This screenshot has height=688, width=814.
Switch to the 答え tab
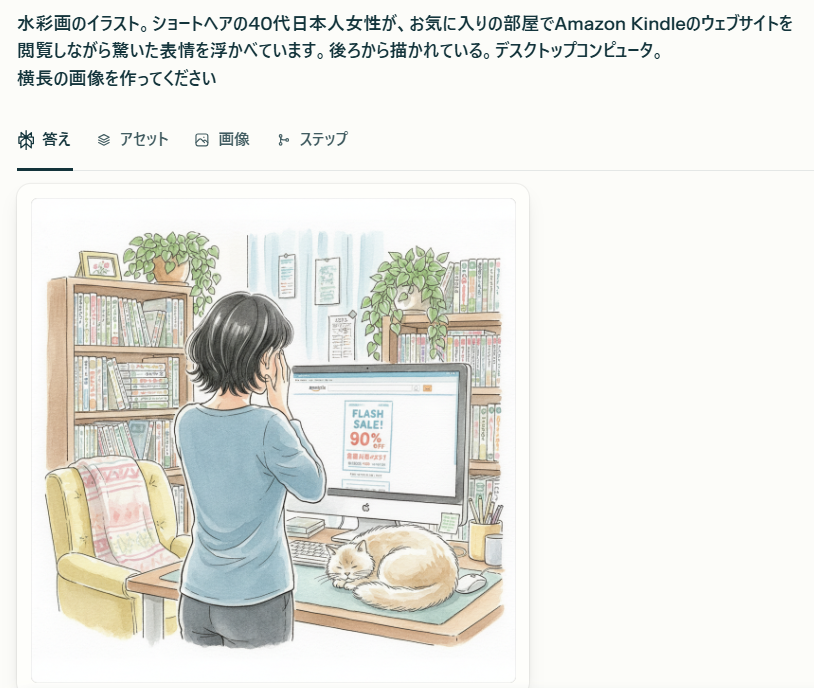tap(44, 140)
